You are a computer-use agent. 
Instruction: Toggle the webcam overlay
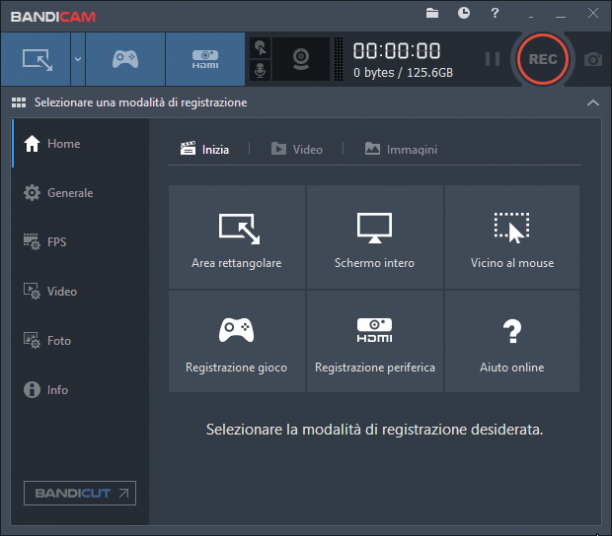tap(301, 59)
